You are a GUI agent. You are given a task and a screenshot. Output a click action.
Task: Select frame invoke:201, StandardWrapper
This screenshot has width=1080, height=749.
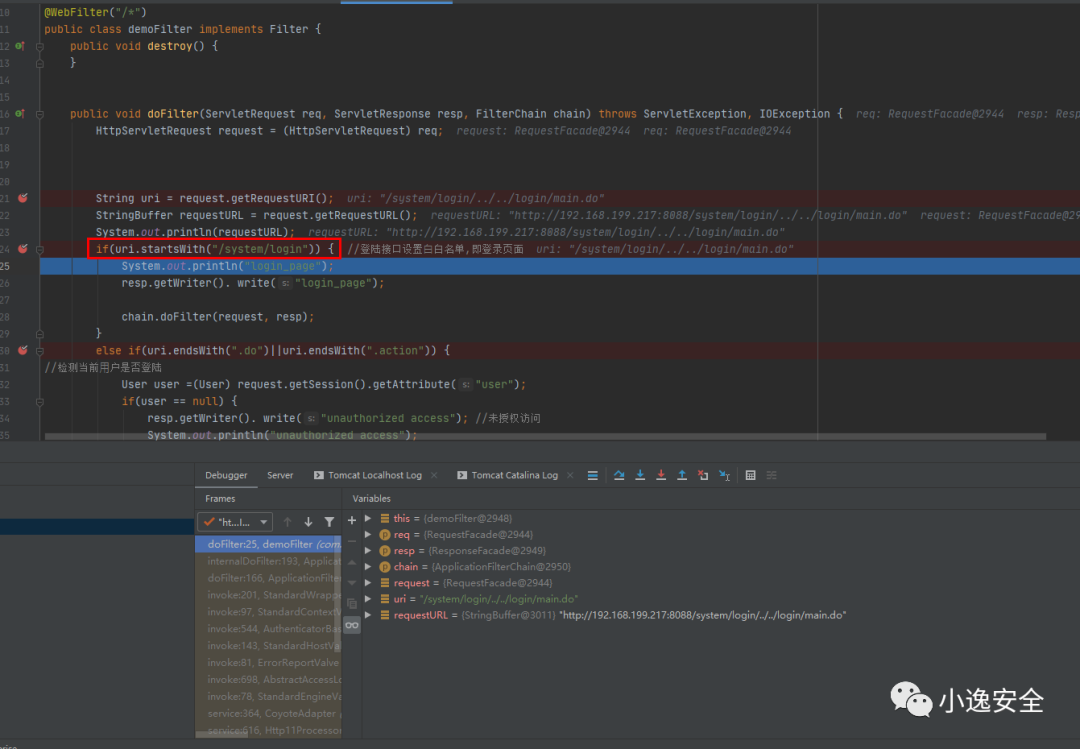click(269, 595)
